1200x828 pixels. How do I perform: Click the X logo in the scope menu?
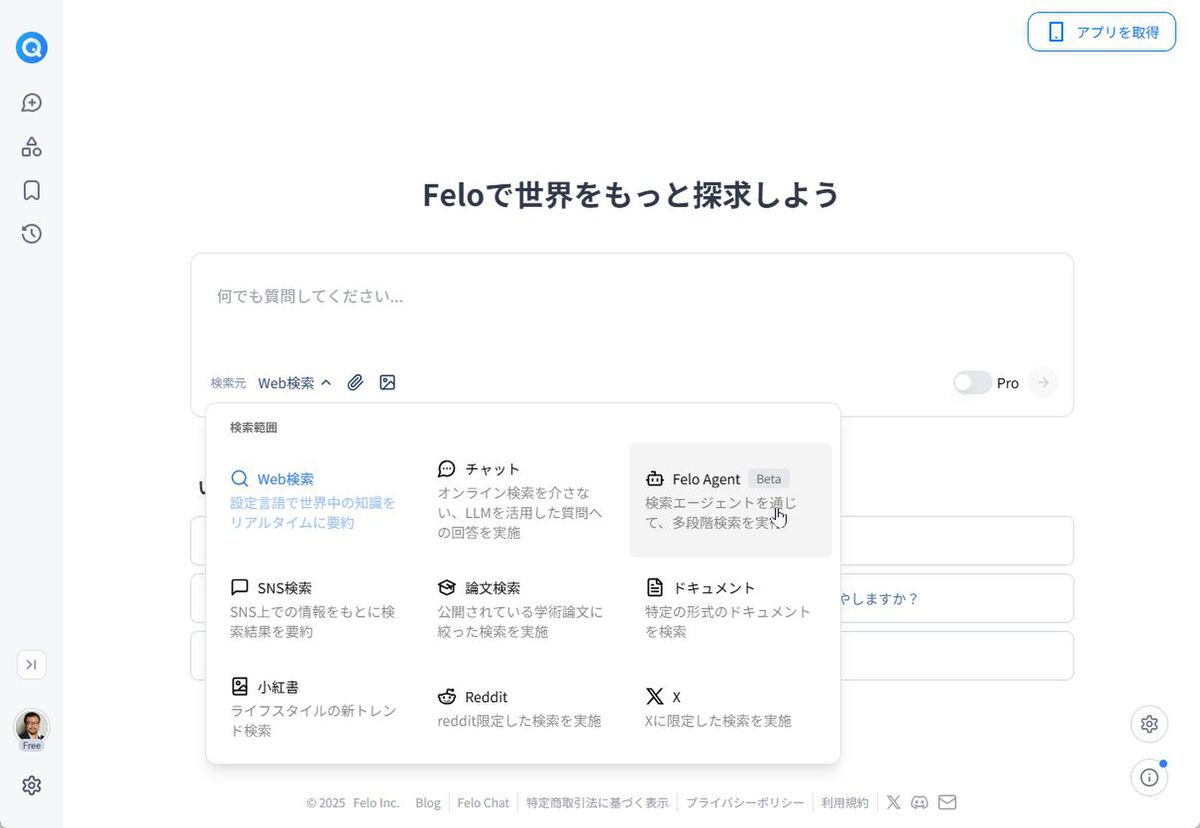[655, 697]
